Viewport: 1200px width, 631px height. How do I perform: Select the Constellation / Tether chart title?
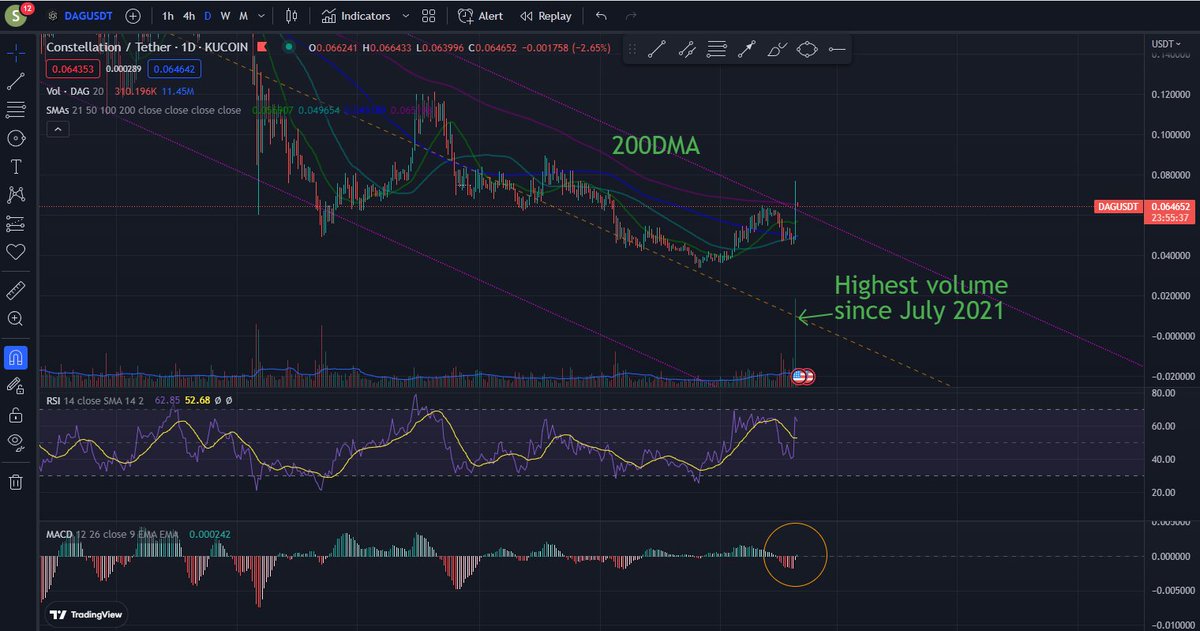(x=149, y=46)
